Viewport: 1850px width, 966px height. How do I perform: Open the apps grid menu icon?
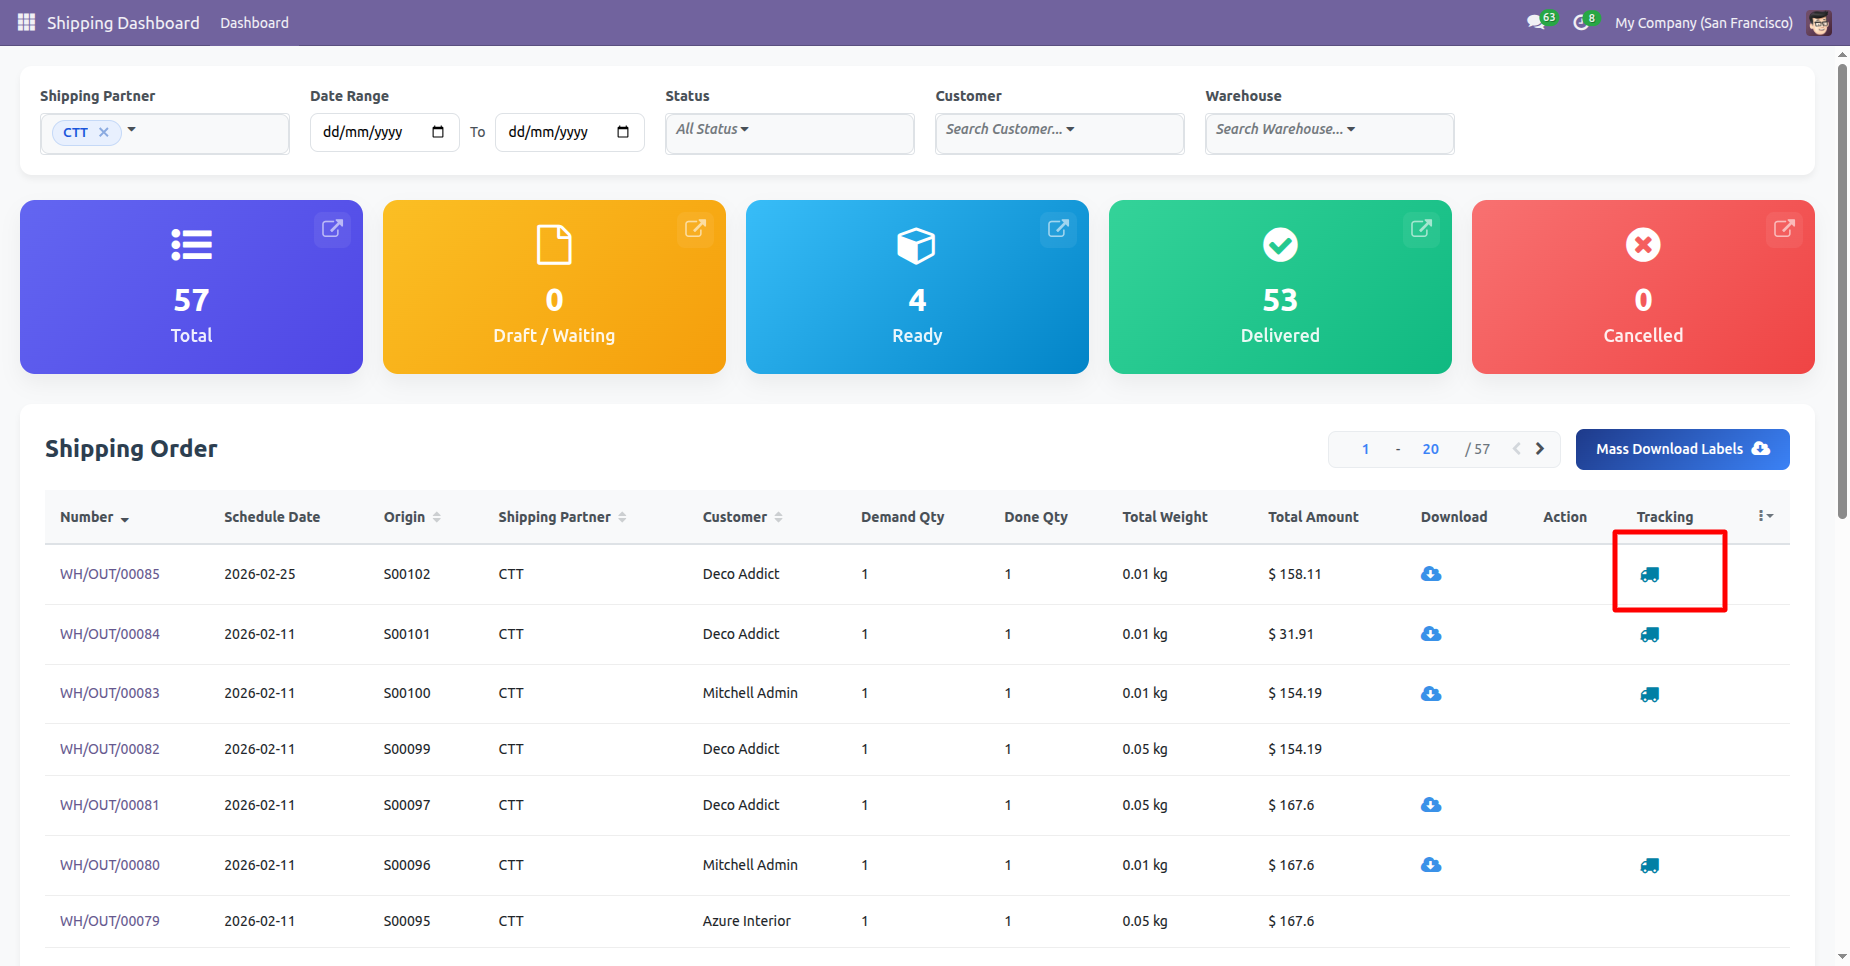pos(26,22)
